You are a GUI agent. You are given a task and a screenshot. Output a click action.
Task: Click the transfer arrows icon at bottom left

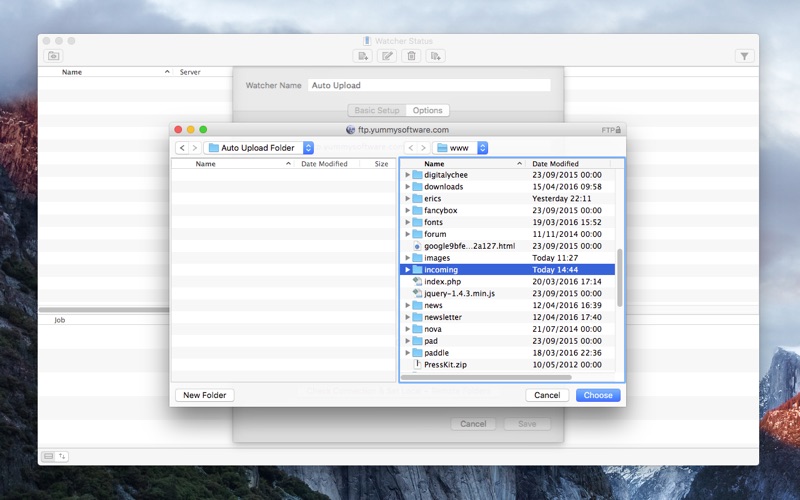pyautogui.click(x=62, y=456)
